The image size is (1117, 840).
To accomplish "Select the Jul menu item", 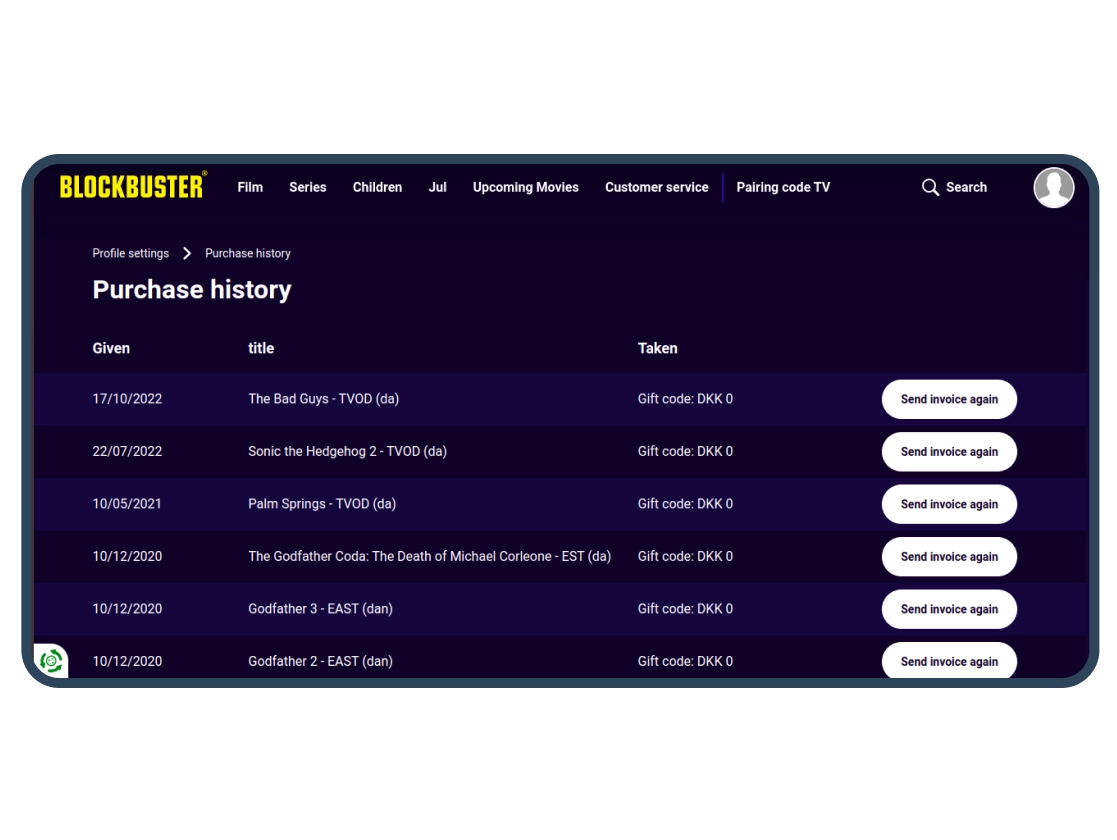I will pos(437,187).
